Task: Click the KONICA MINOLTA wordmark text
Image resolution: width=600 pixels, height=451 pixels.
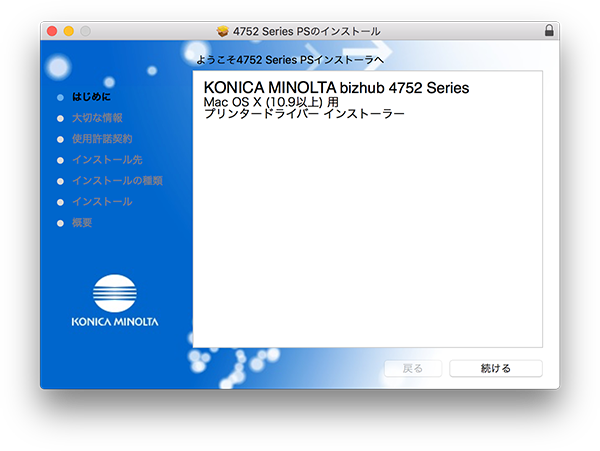Action: point(114,322)
